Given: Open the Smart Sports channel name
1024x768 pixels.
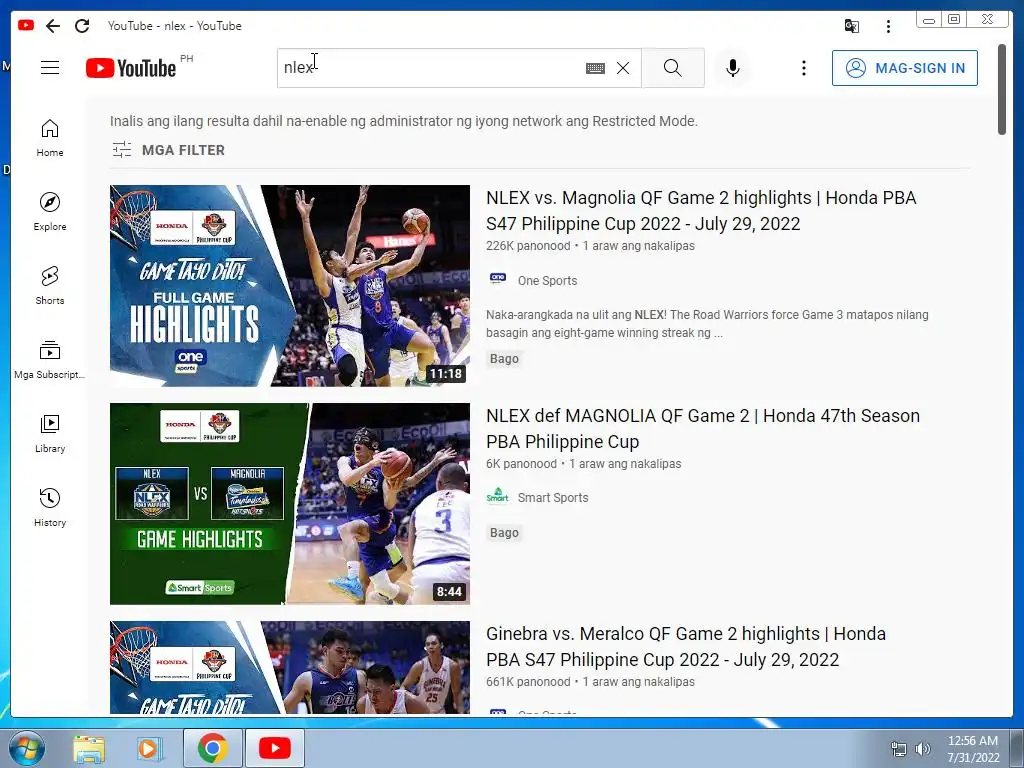Looking at the screenshot, I should tap(552, 498).
